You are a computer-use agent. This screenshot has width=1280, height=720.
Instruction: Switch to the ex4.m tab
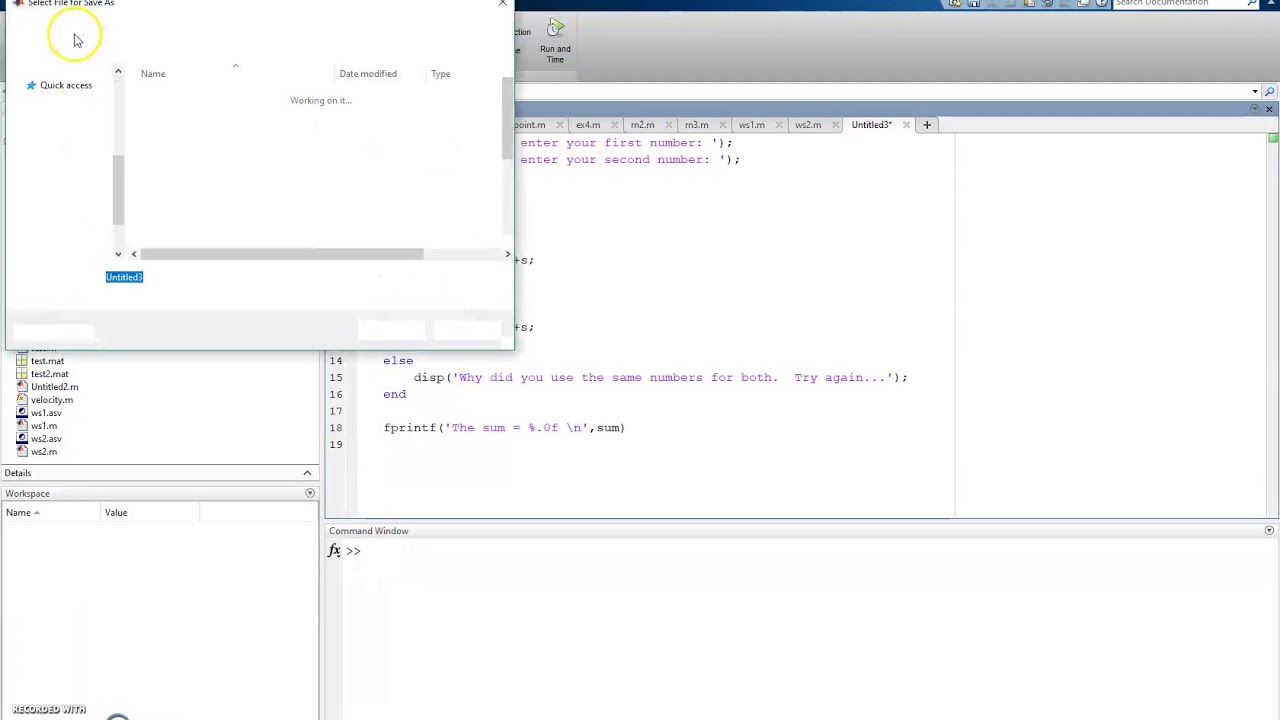588,125
